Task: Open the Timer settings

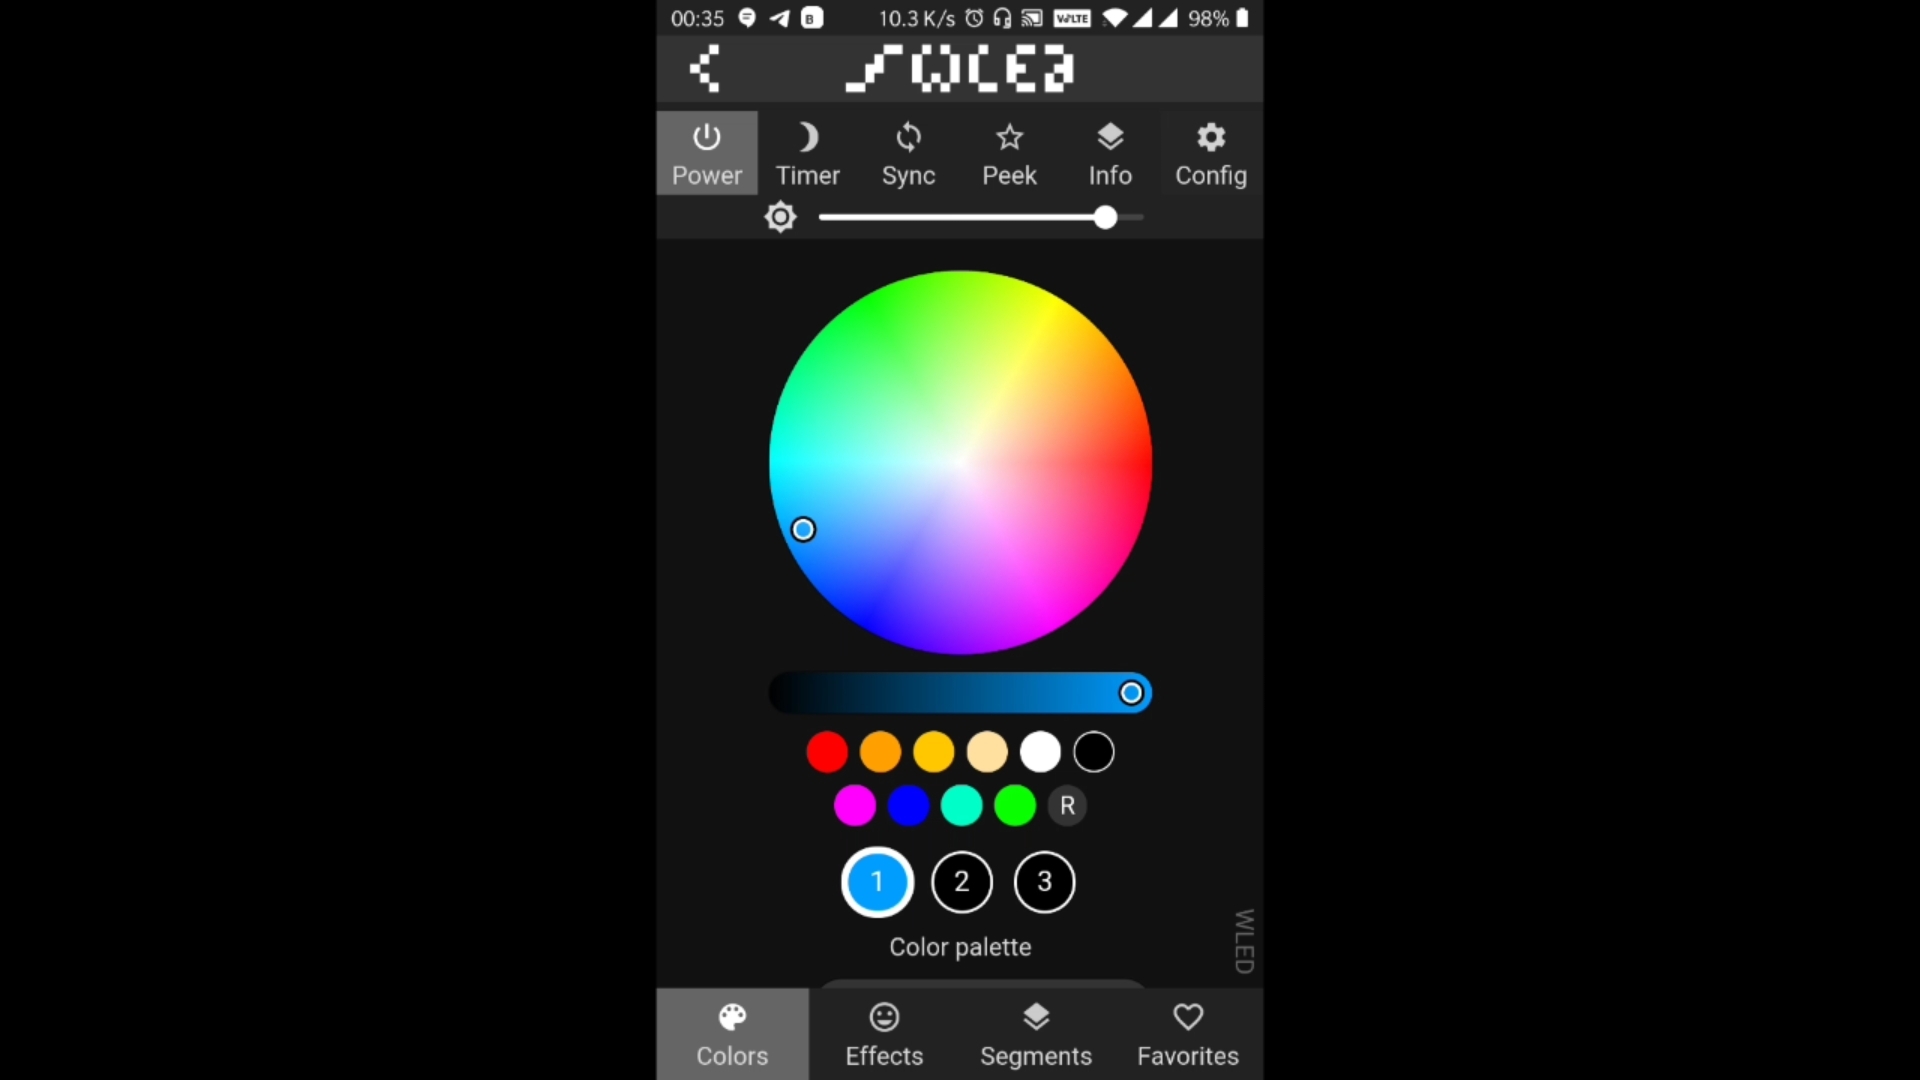Action: point(807,152)
